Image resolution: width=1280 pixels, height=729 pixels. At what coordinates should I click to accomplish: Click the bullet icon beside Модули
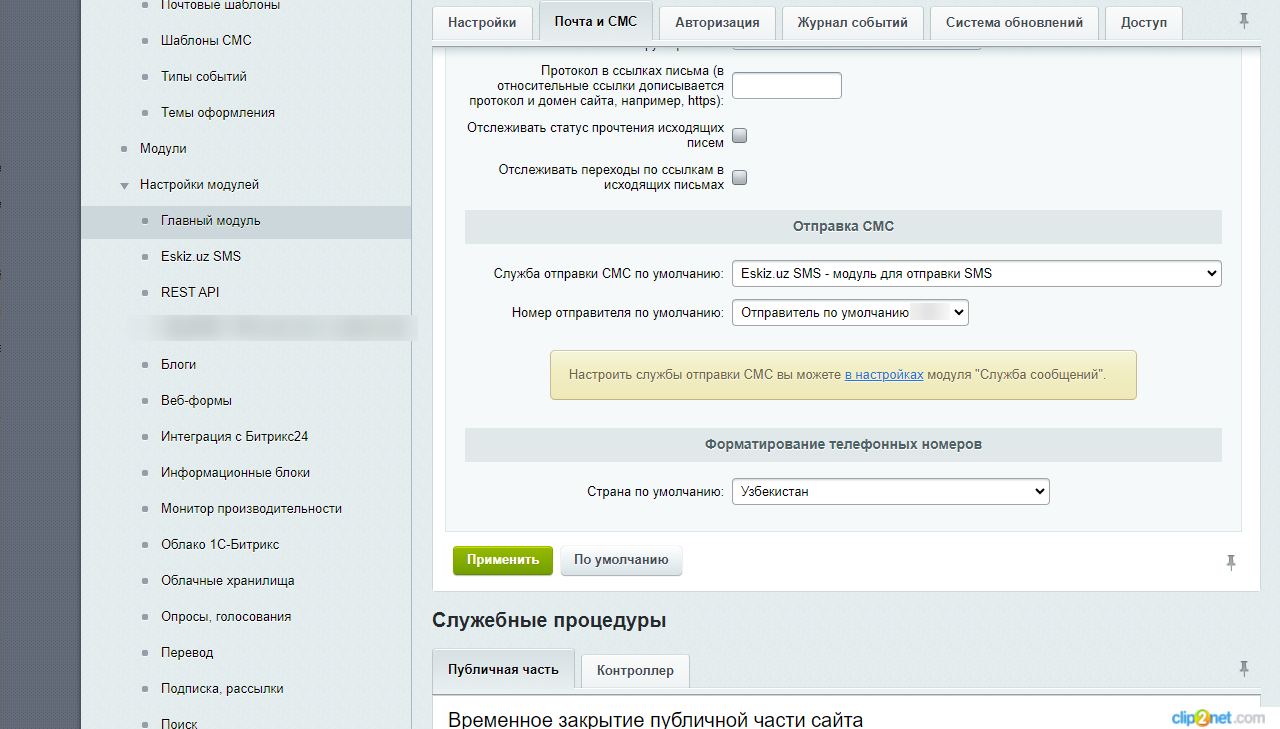click(125, 149)
